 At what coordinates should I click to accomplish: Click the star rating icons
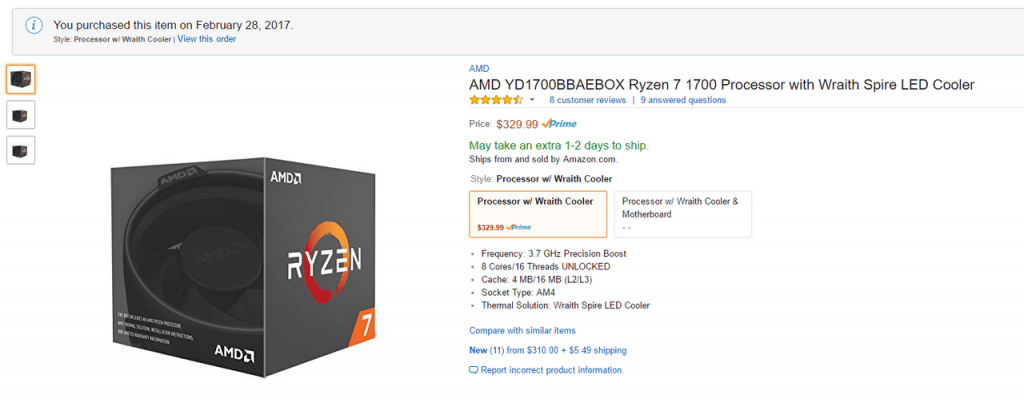click(x=496, y=100)
